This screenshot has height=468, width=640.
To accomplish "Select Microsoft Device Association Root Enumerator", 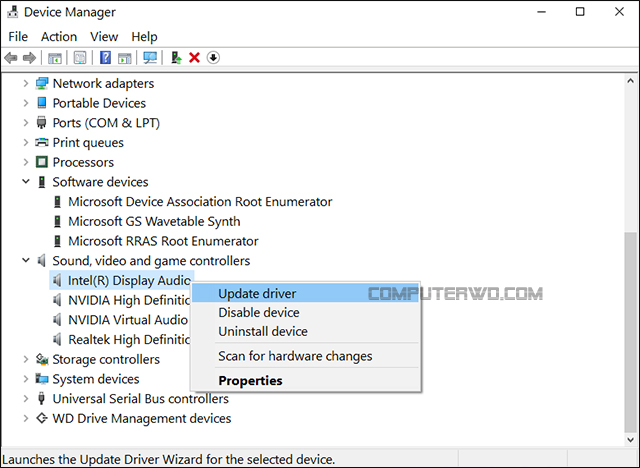I will (x=200, y=202).
